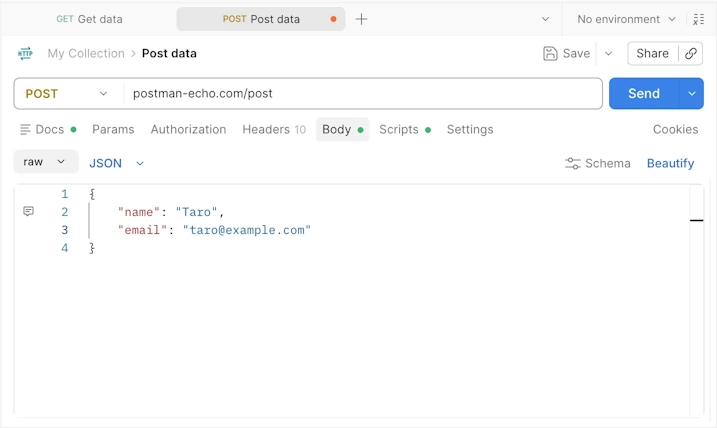Open the Params tab
The image size is (717, 428).
coord(113,130)
